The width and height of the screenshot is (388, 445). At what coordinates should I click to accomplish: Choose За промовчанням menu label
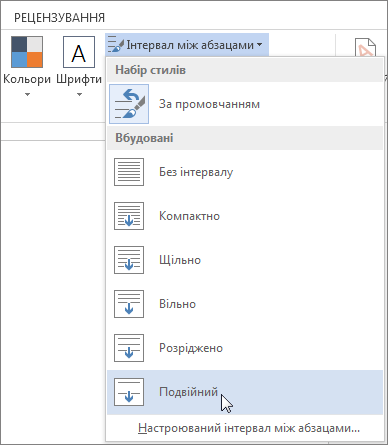coord(209,104)
